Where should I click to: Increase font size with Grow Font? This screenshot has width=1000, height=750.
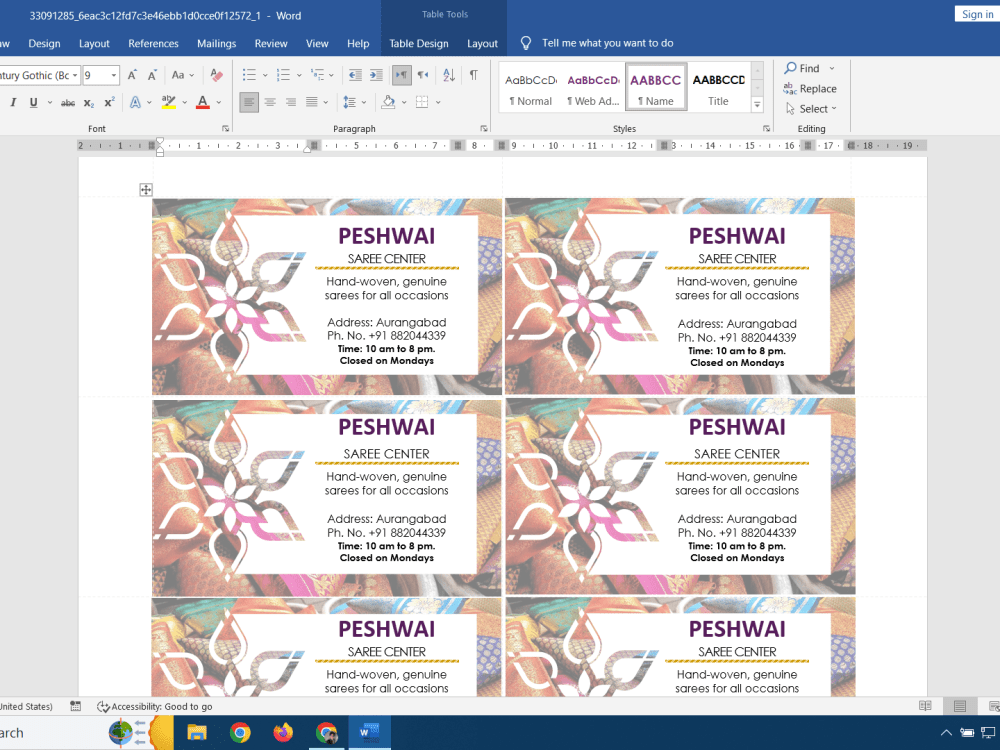tap(132, 75)
